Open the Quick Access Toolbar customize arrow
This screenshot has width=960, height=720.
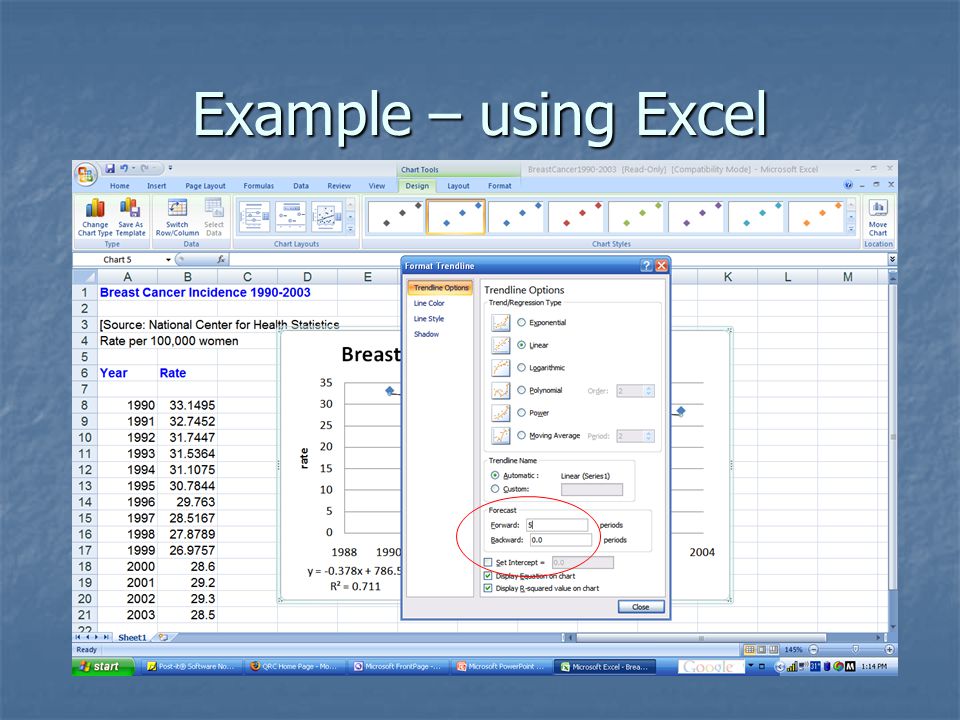click(170, 168)
